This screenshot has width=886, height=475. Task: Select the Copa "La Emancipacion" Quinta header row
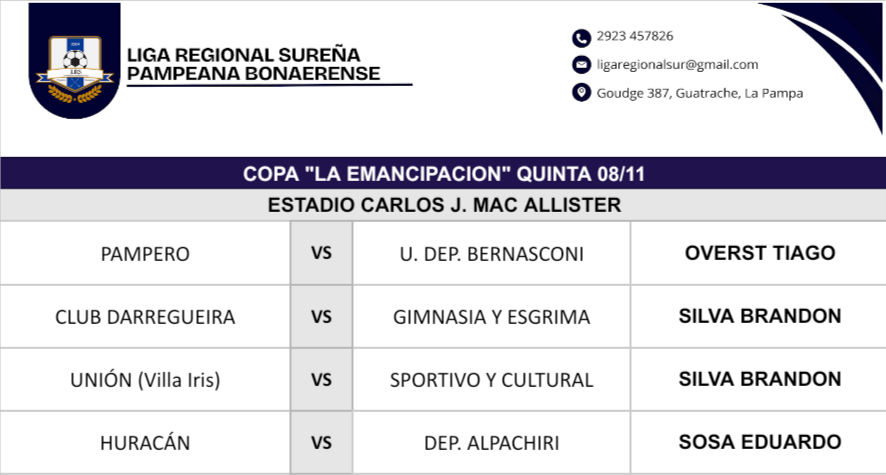click(x=443, y=174)
